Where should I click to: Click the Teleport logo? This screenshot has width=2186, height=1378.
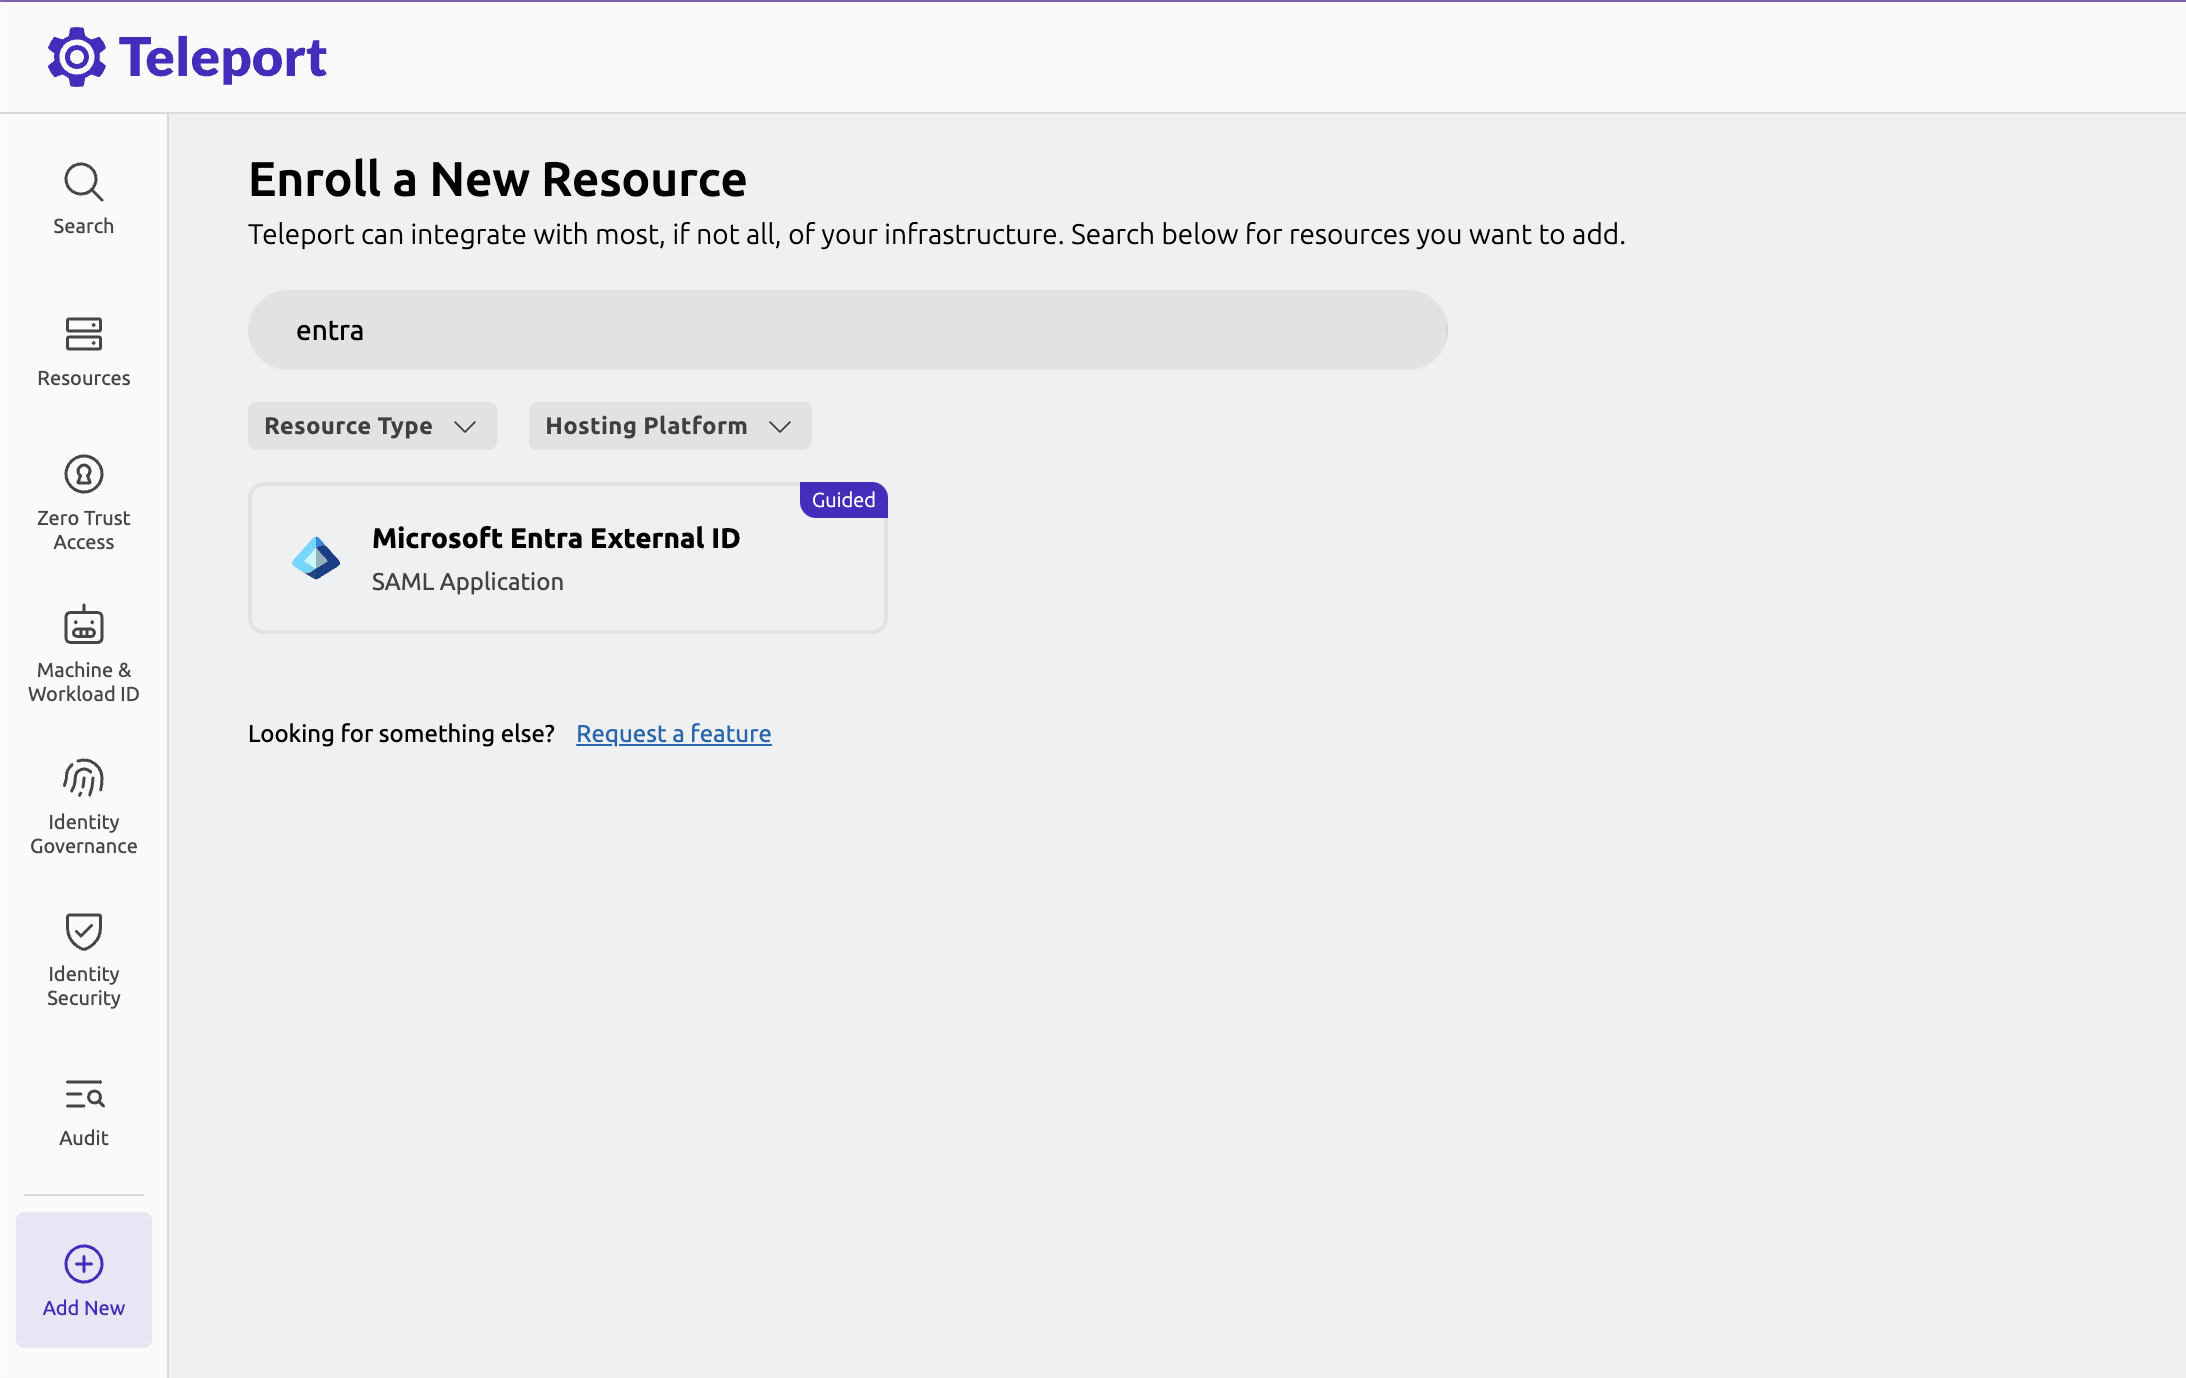[188, 56]
